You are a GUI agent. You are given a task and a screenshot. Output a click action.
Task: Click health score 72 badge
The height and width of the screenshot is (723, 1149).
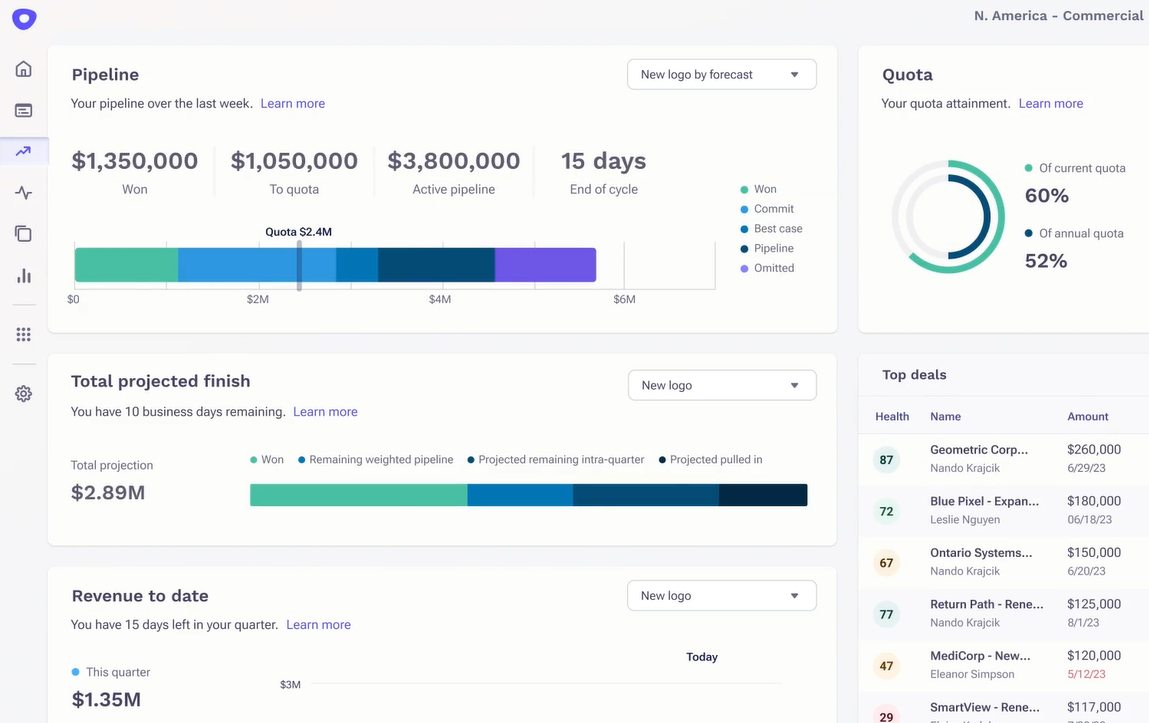[x=887, y=511]
